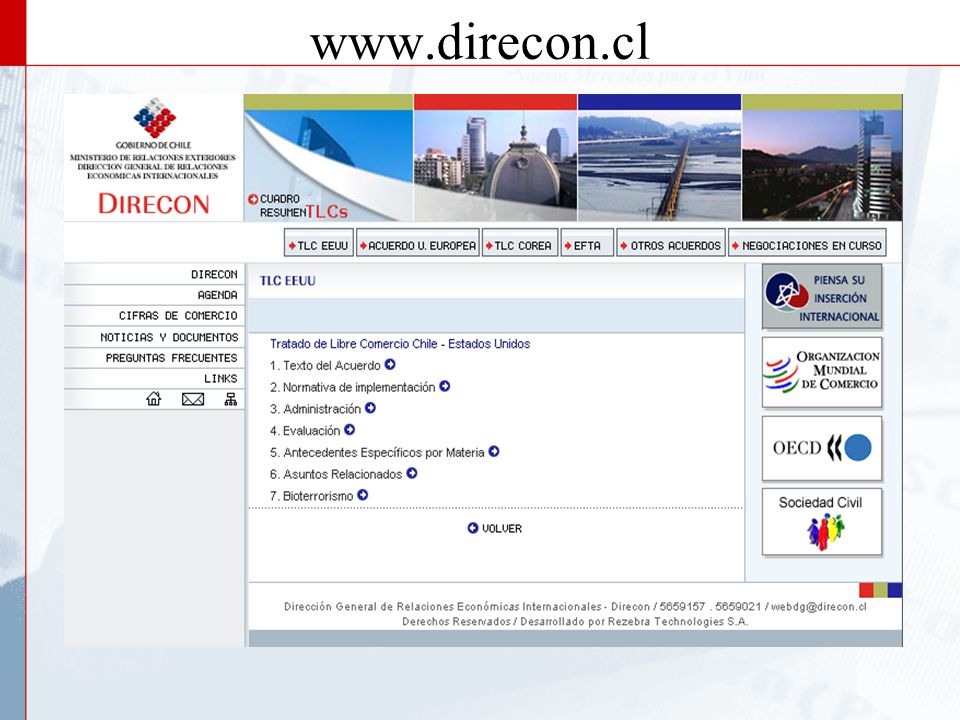Click the home icon in the sidebar
Image resolution: width=960 pixels, height=720 pixels.
(x=154, y=399)
